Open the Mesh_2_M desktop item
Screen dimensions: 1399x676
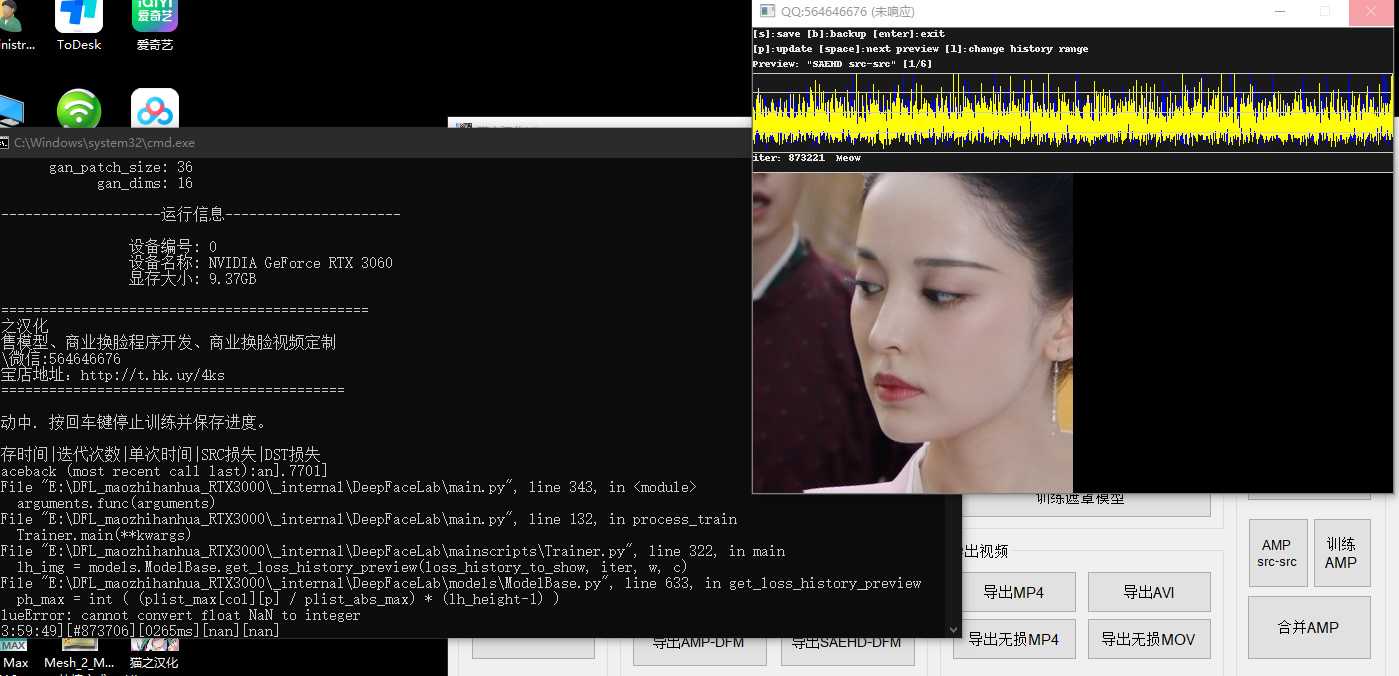click(79, 647)
